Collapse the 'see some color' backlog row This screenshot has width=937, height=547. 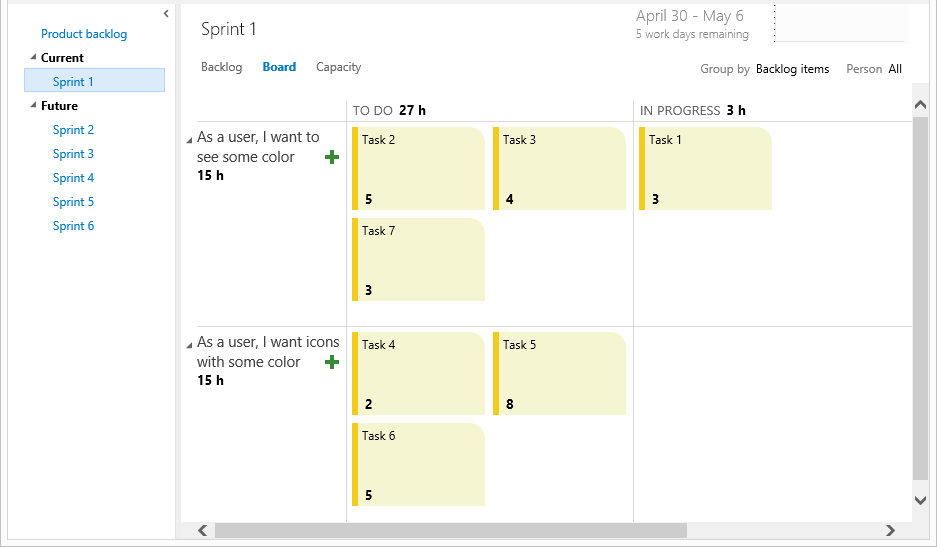189,140
